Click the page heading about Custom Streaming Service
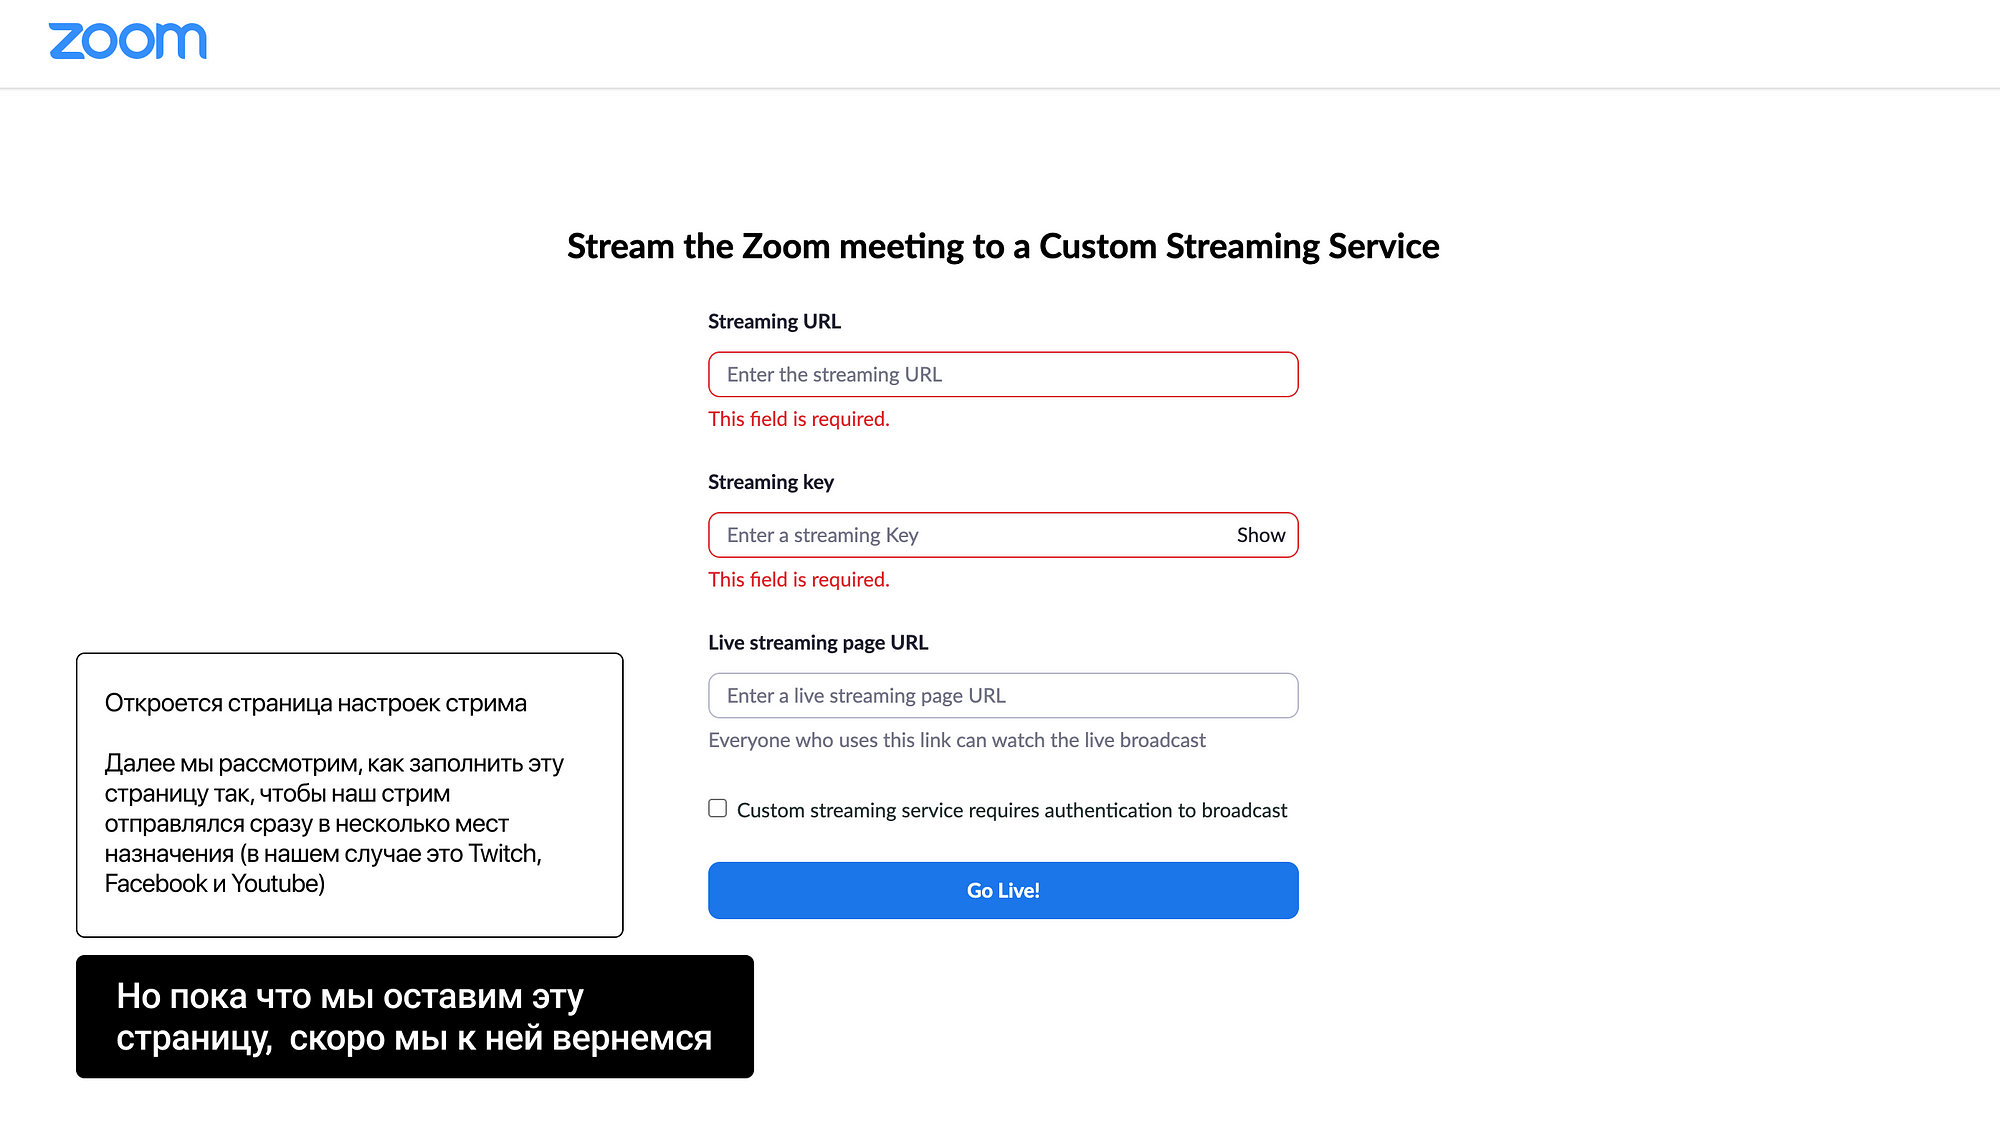Image resolution: width=2000 pixels, height=1143 pixels. [x=1003, y=246]
